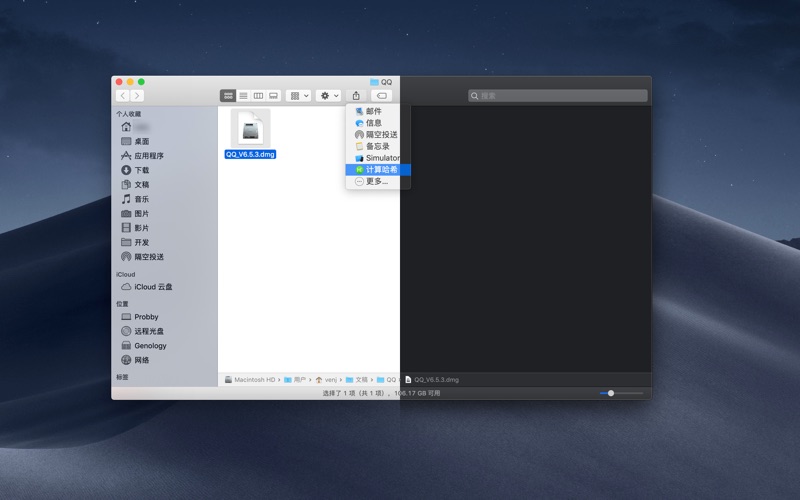Click the icon size slider

(x=611, y=393)
